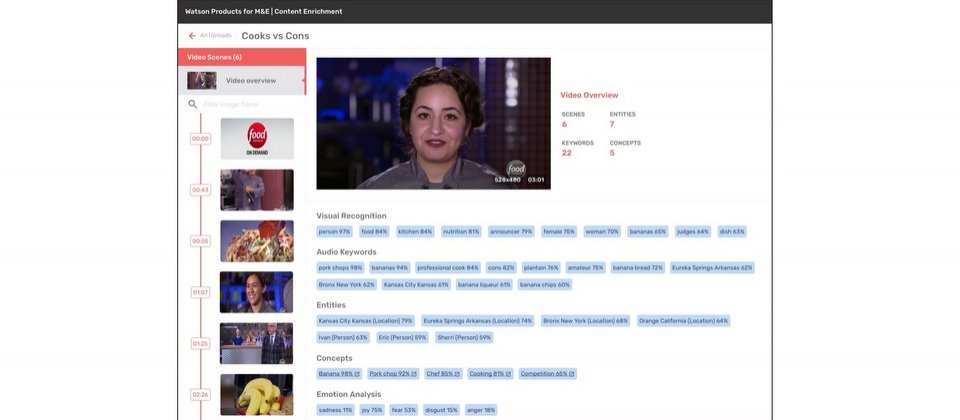Go back via All Uploads link

point(216,36)
